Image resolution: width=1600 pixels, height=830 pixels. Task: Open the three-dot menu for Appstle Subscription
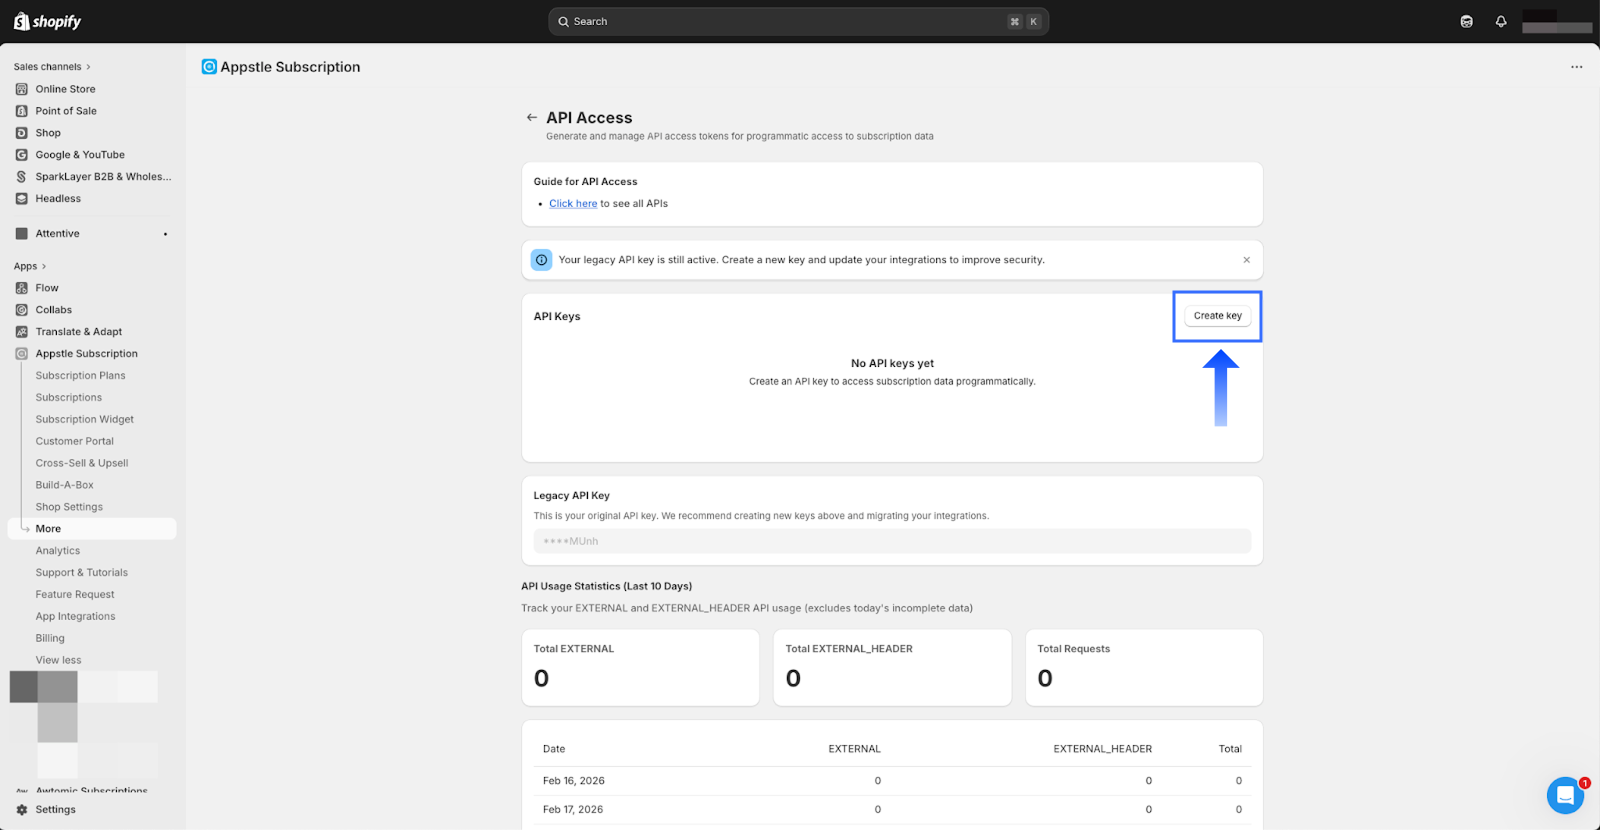pos(1576,67)
